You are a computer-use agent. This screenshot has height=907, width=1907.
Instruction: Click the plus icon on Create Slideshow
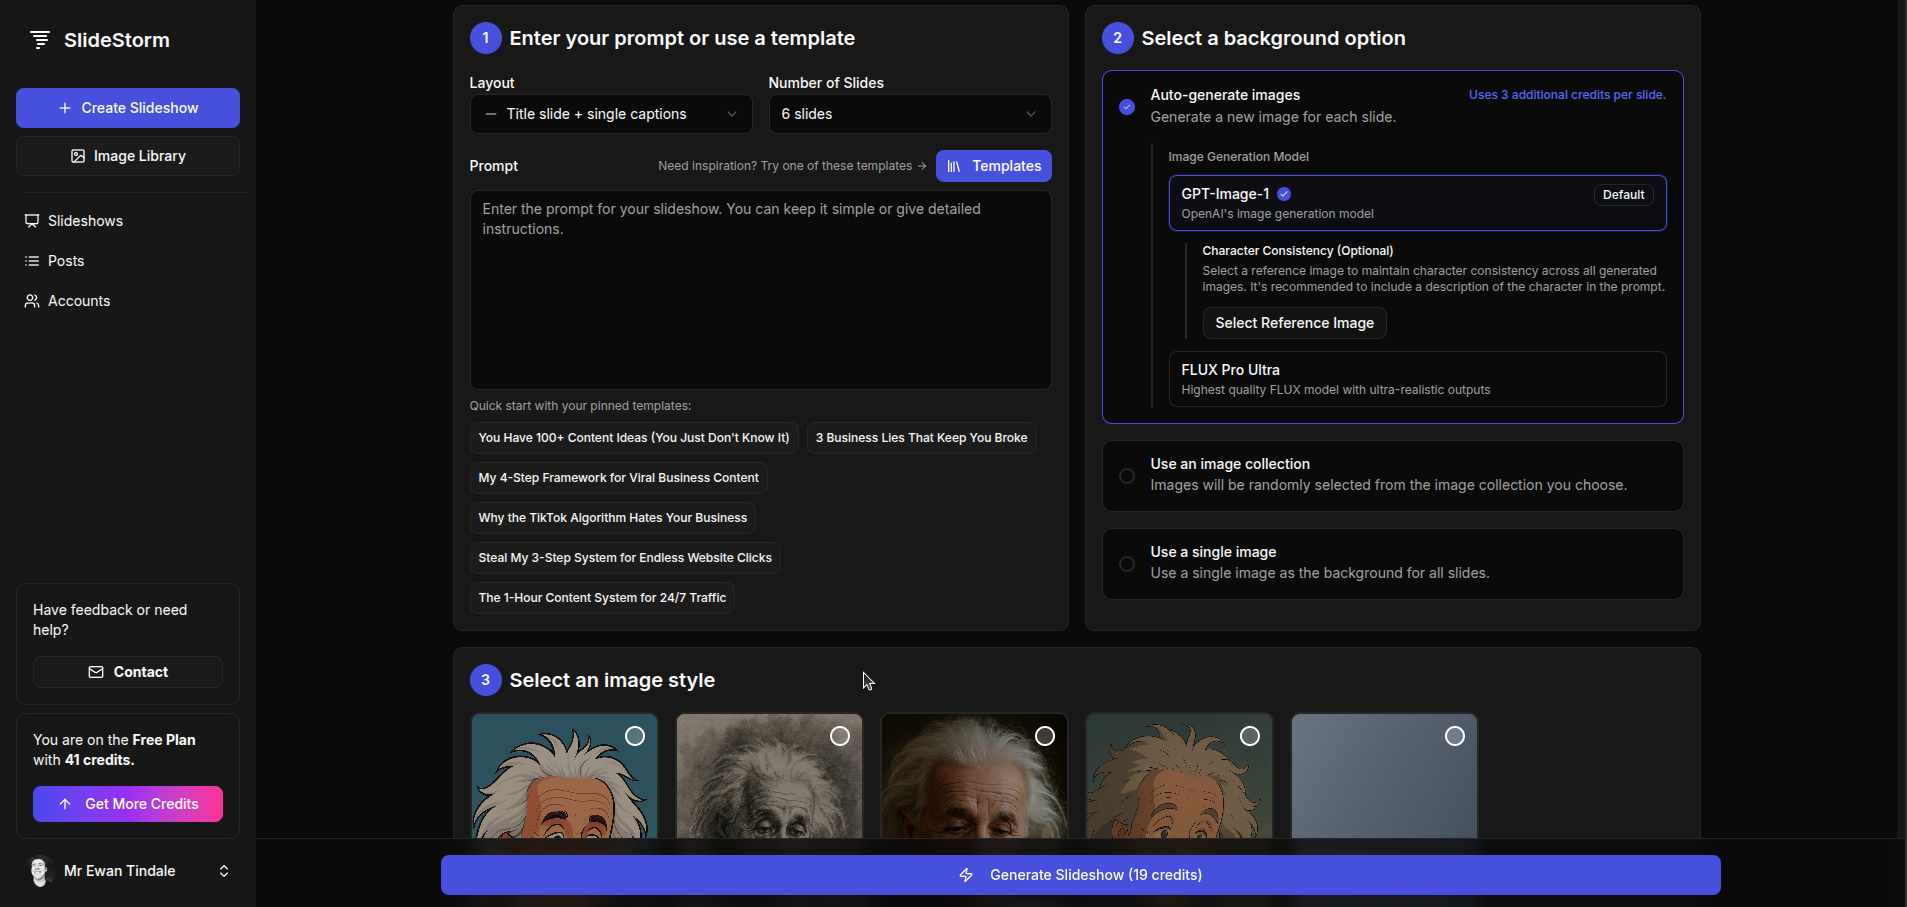65,108
